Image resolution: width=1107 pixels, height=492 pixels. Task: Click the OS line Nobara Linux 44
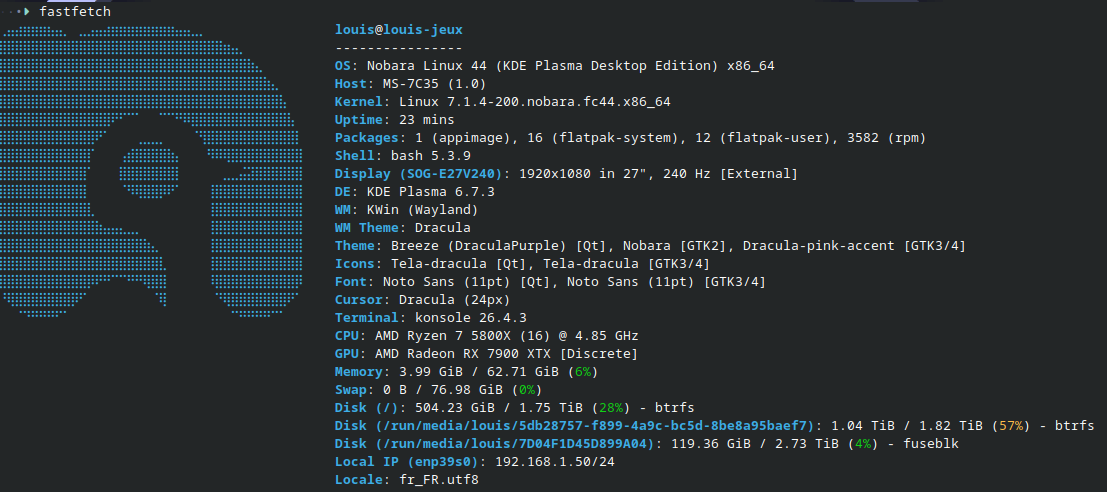point(554,66)
